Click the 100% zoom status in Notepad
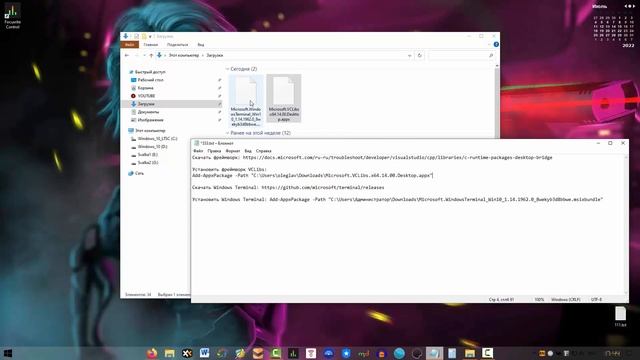The height and width of the screenshot is (360, 640). pos(539,300)
